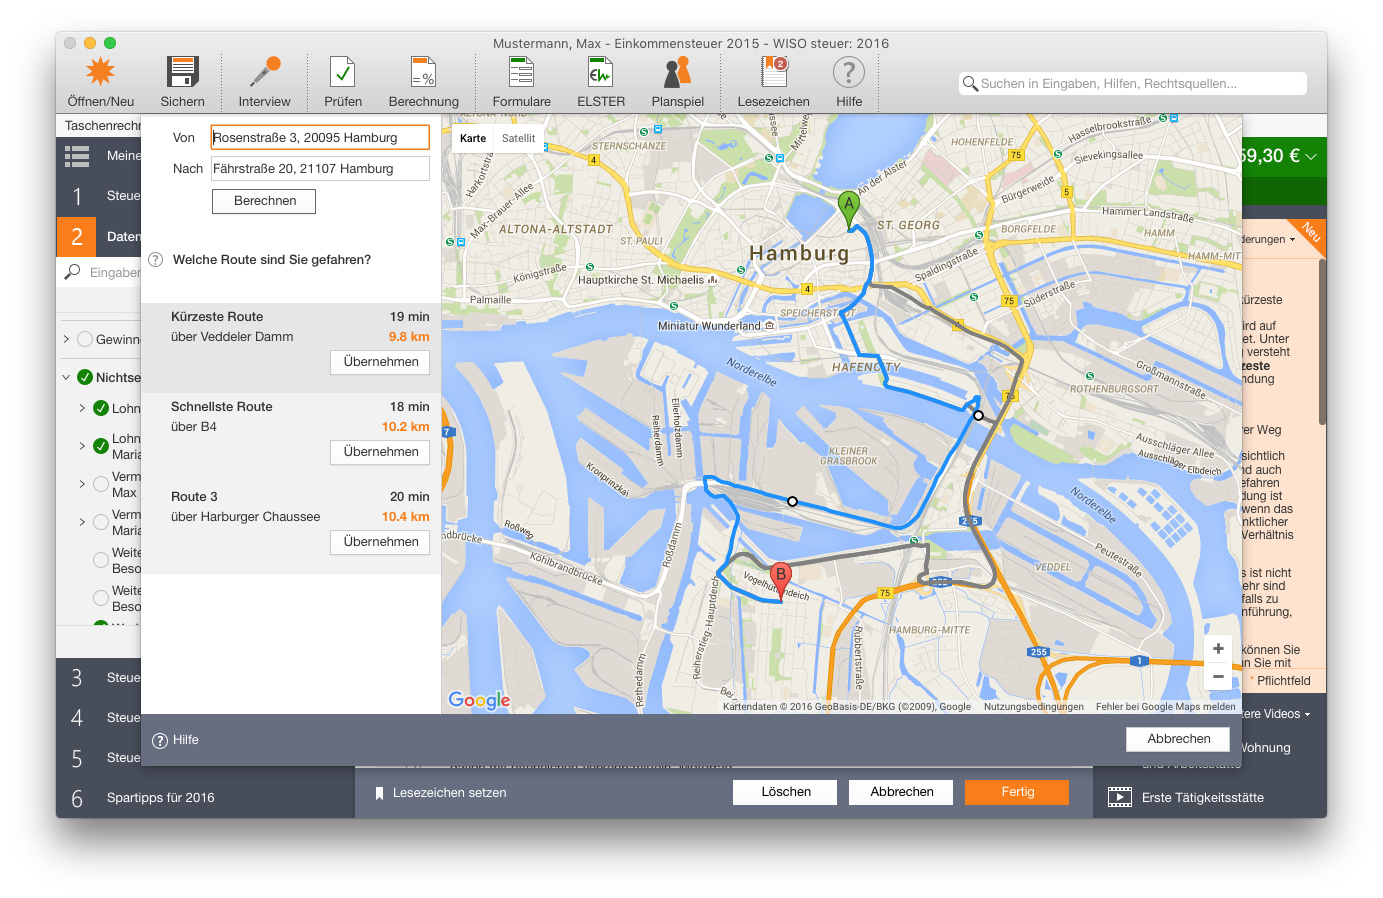The height and width of the screenshot is (898, 1383).
Task: Click the Hilfe question mark toolbar icon
Action: (849, 72)
